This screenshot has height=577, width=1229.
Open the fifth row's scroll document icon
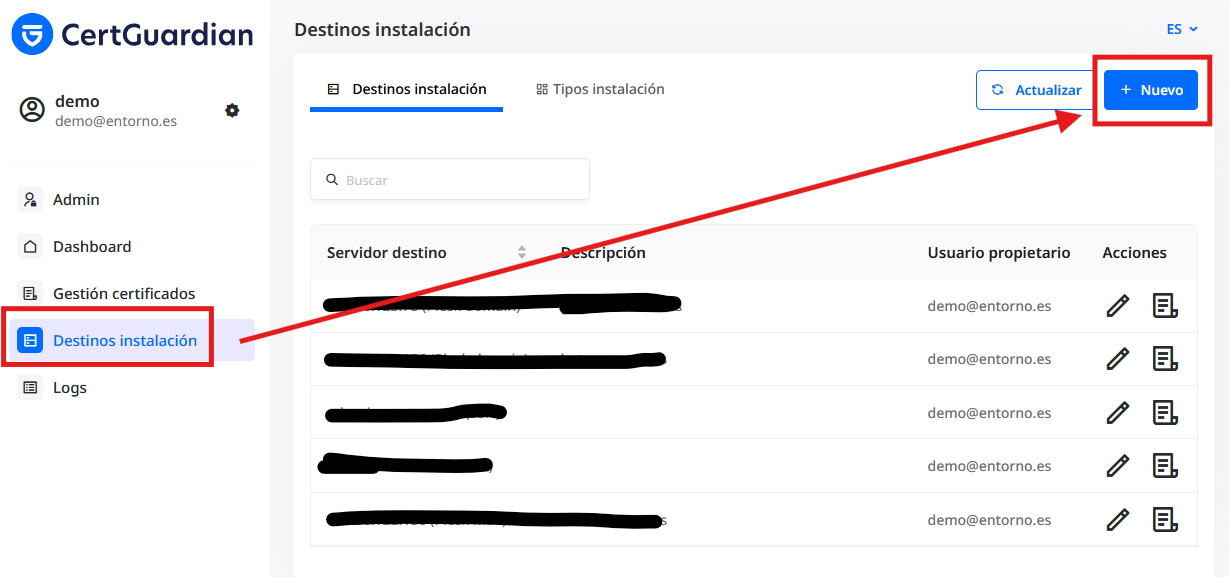(x=1165, y=520)
